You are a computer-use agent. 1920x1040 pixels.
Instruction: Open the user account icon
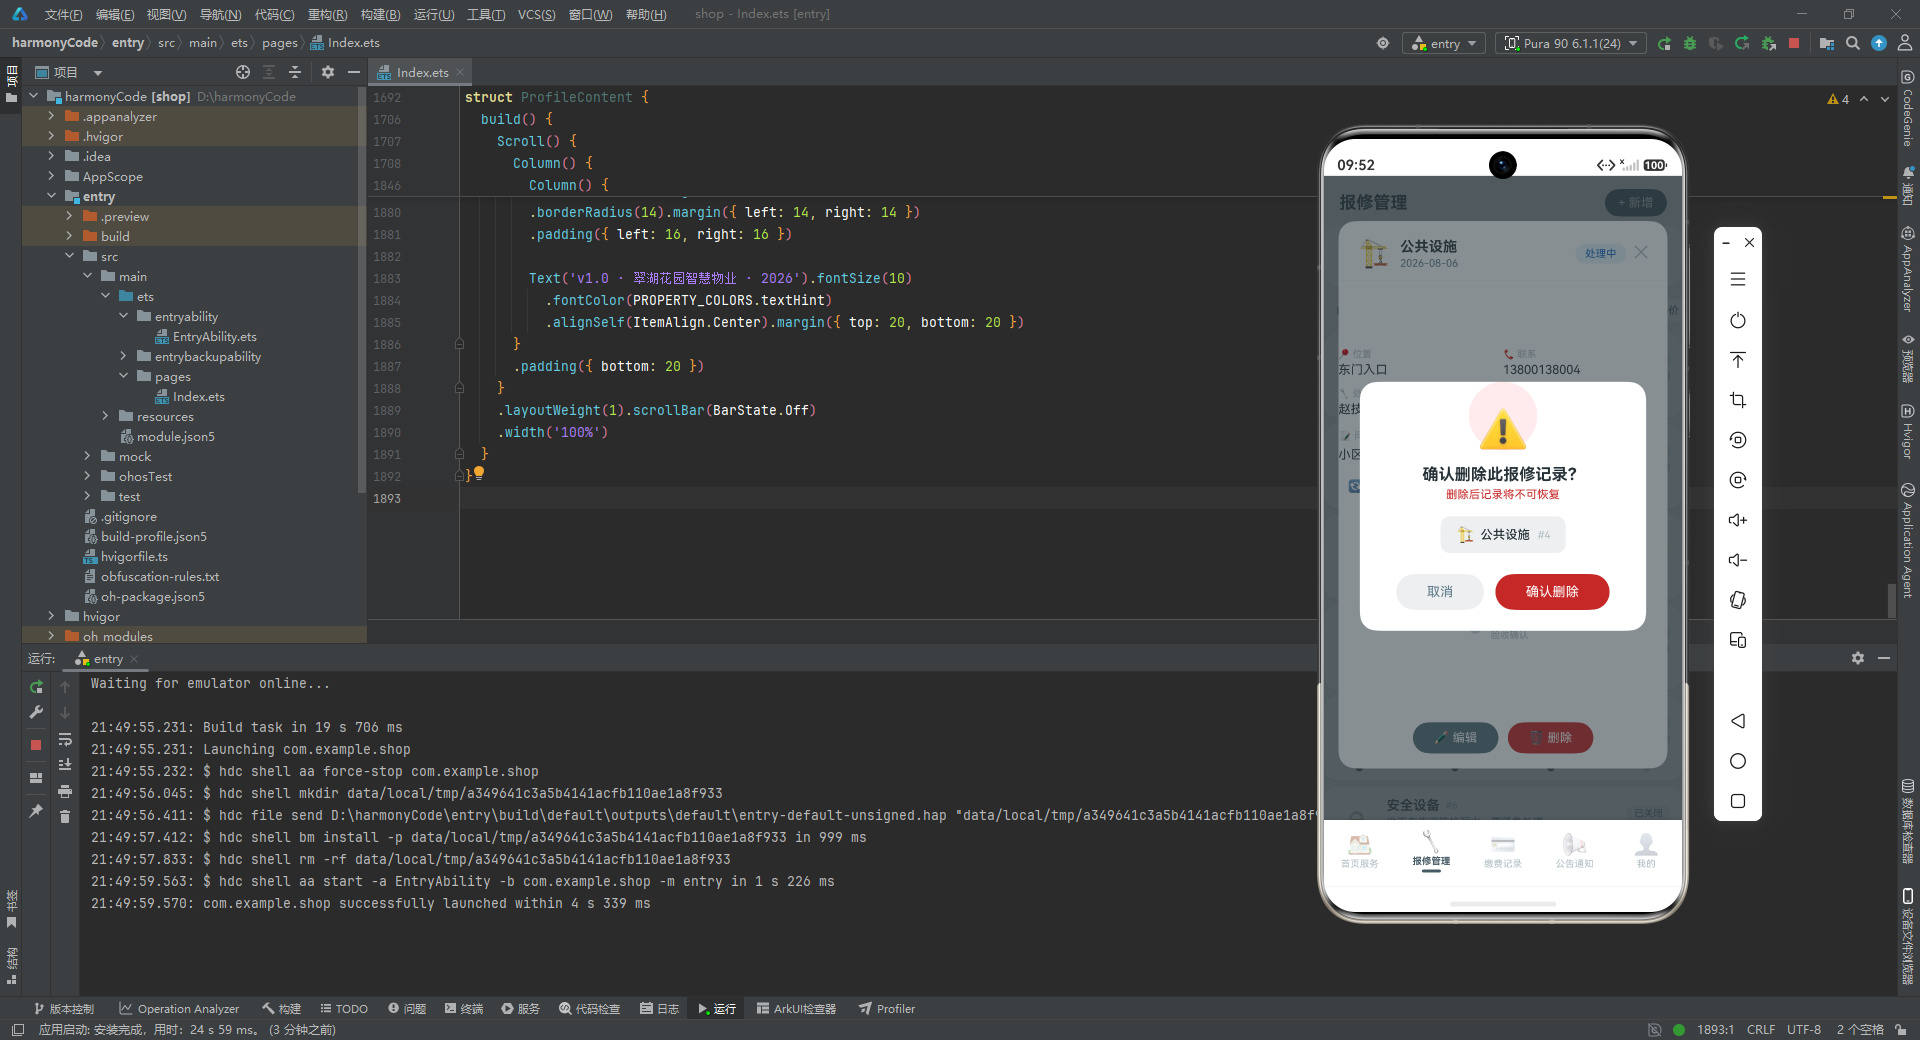(x=1905, y=44)
